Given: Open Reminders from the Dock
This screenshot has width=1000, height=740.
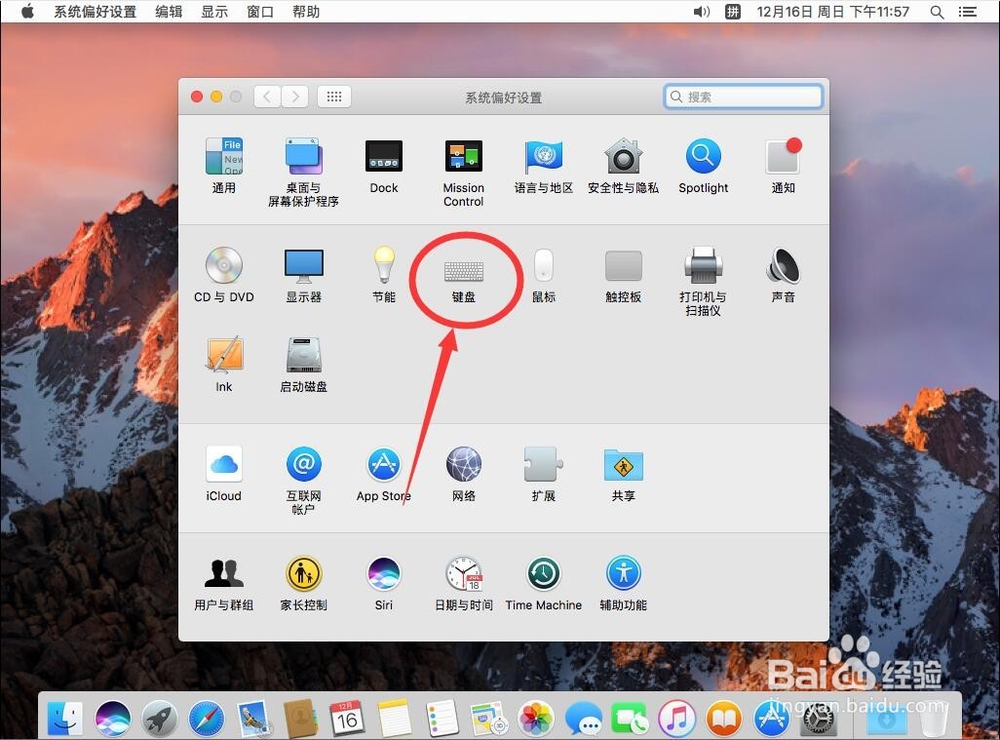Looking at the screenshot, I should click(441, 718).
